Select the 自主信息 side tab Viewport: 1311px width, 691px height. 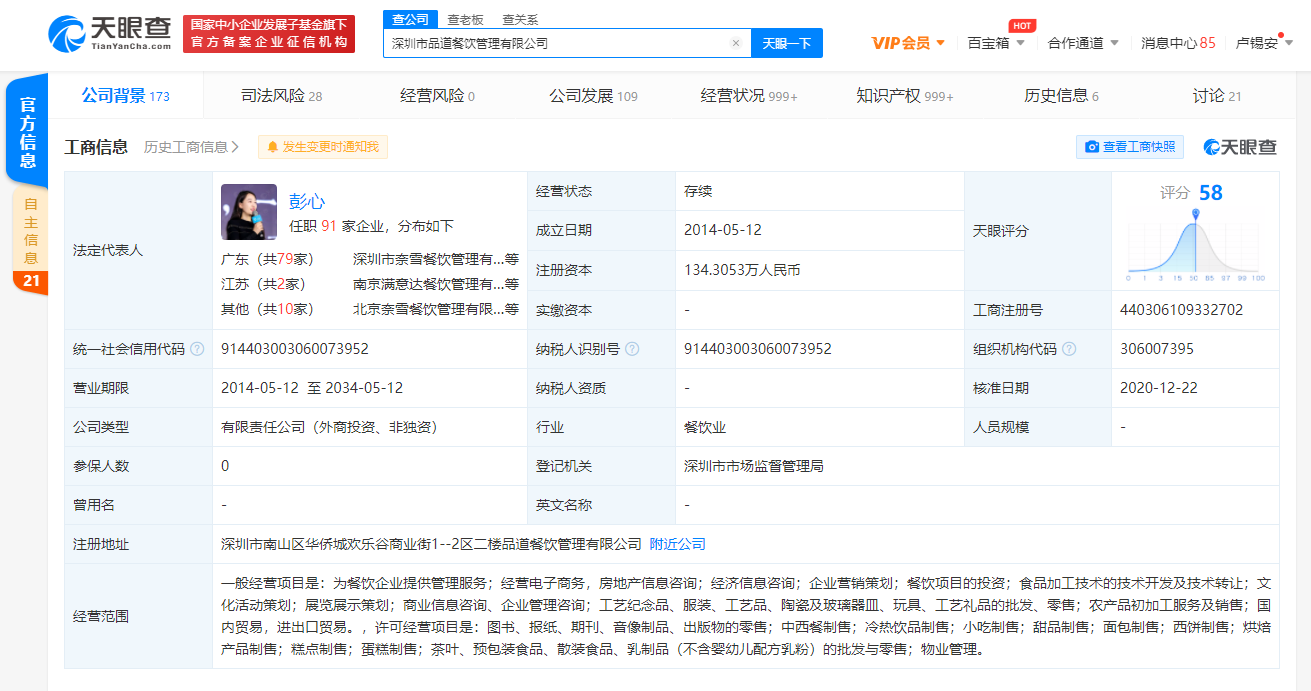pos(30,230)
